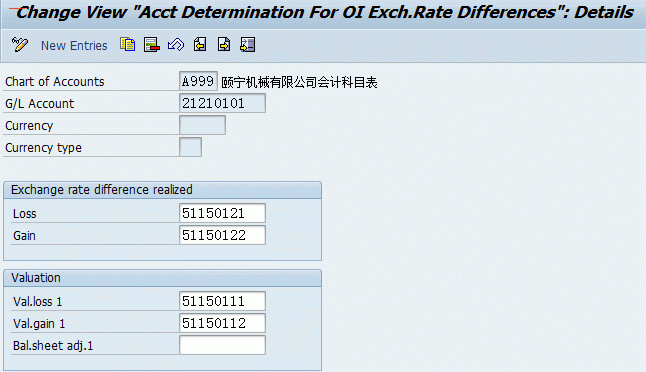646x372 pixels.
Task: Click the Loss label
Action: [x=25, y=213]
